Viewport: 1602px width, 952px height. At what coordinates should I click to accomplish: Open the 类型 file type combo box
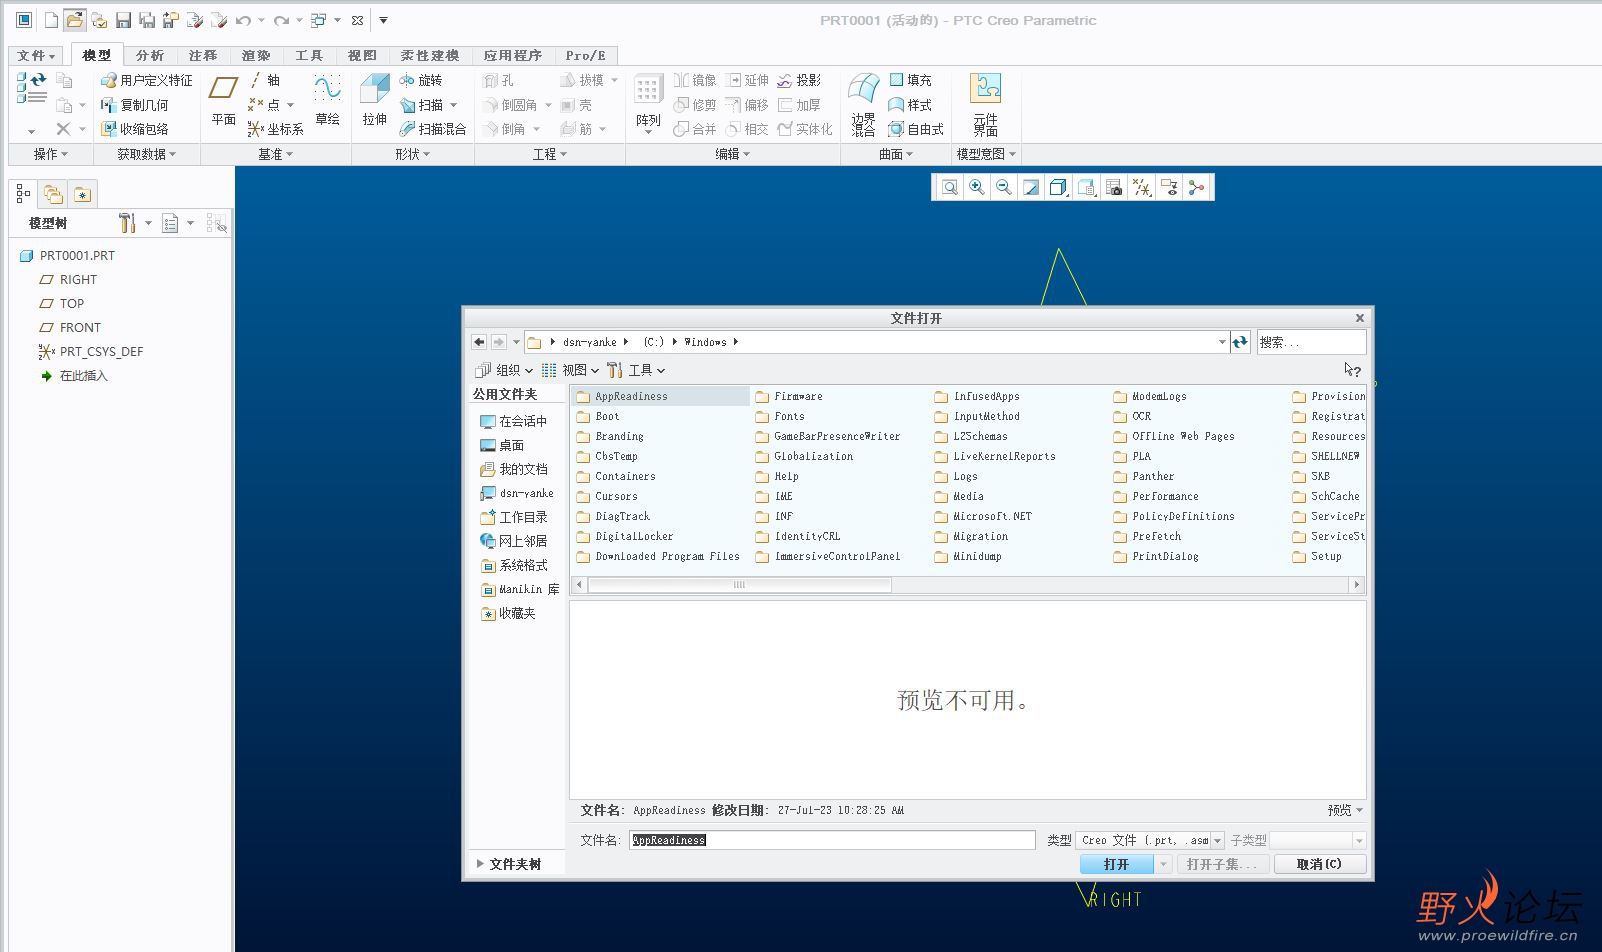pyautogui.click(x=1150, y=840)
